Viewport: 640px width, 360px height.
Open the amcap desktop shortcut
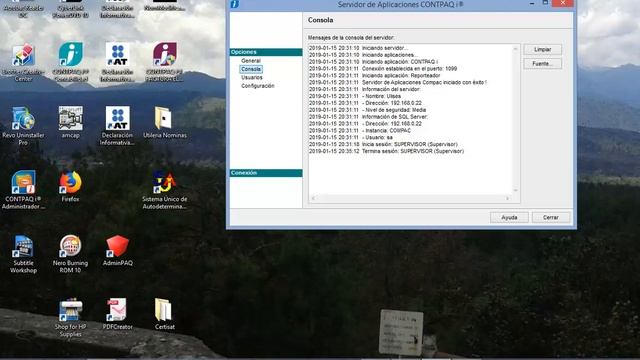[x=71, y=122]
